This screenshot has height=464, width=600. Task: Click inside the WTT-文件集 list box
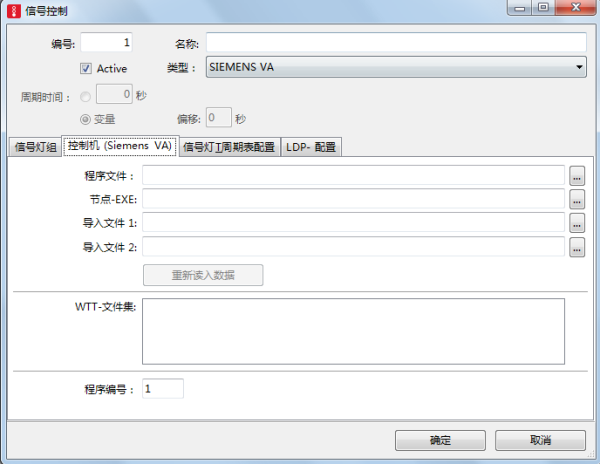[x=354, y=331]
